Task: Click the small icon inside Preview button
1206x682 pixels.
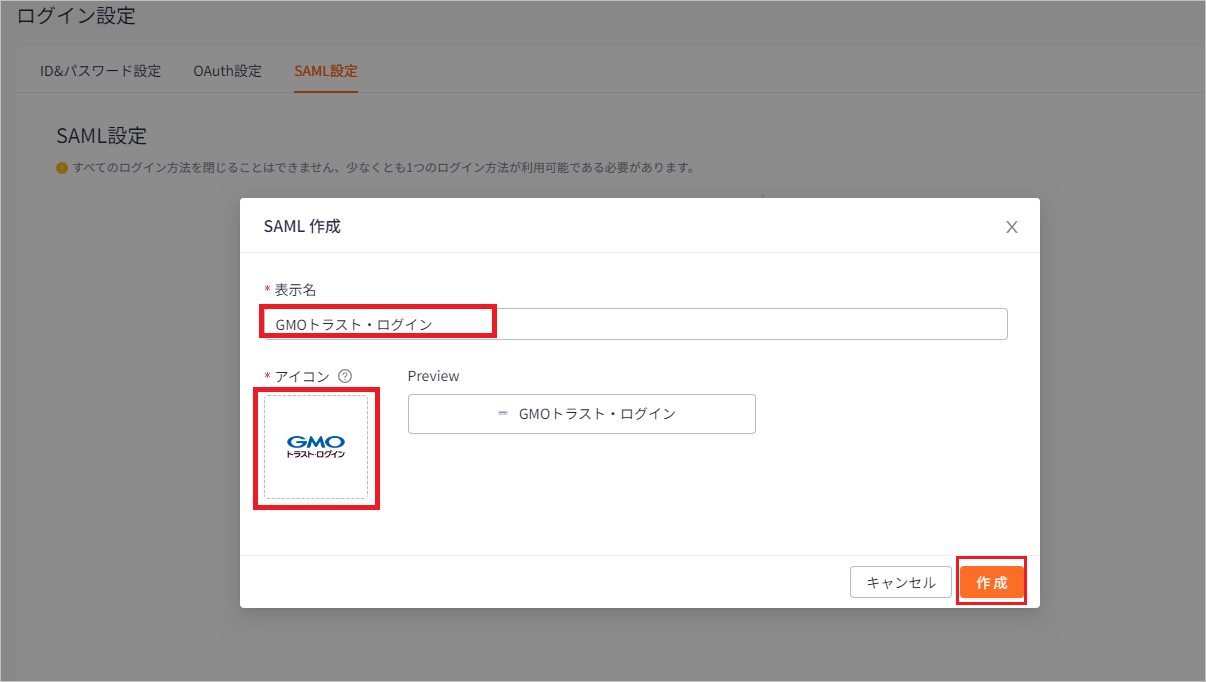Action: tap(503, 414)
